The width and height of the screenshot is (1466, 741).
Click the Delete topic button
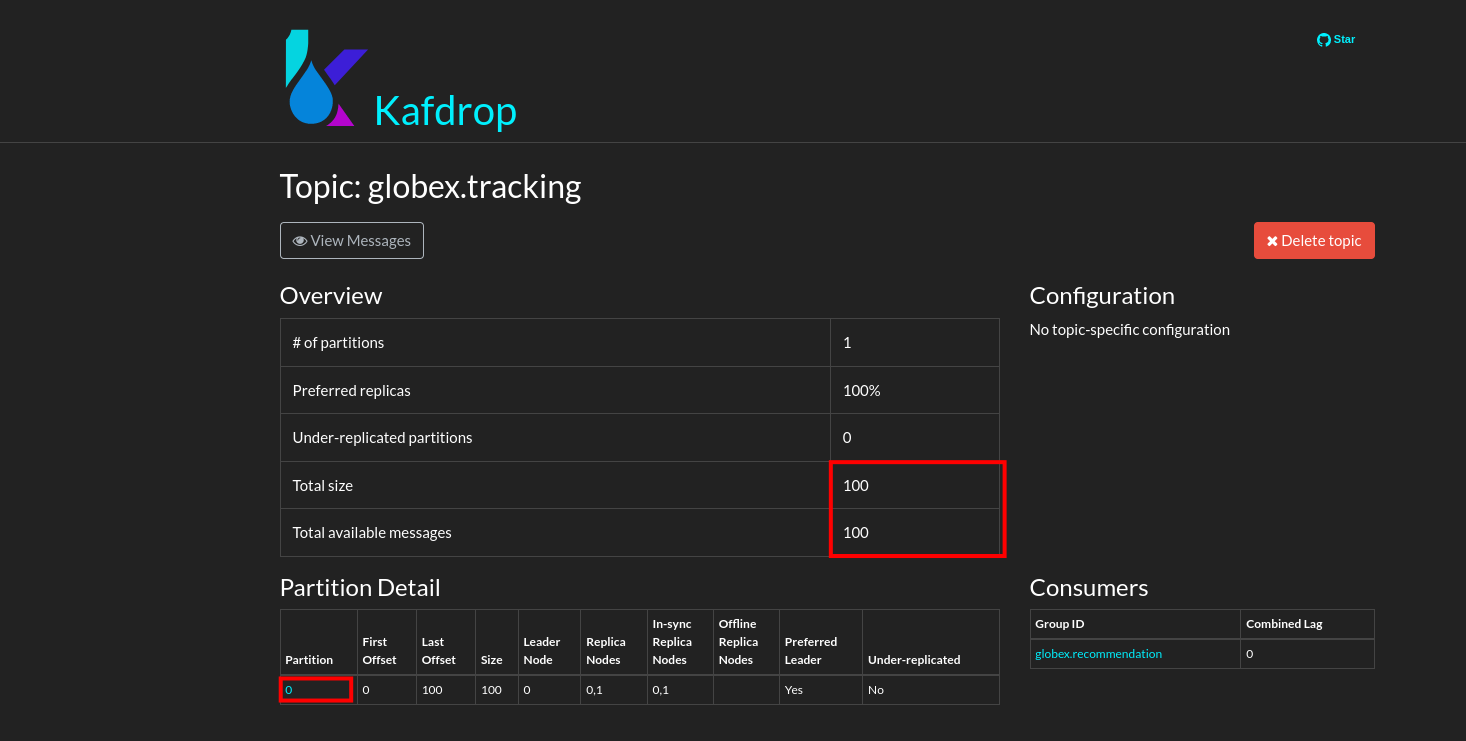click(x=1314, y=241)
